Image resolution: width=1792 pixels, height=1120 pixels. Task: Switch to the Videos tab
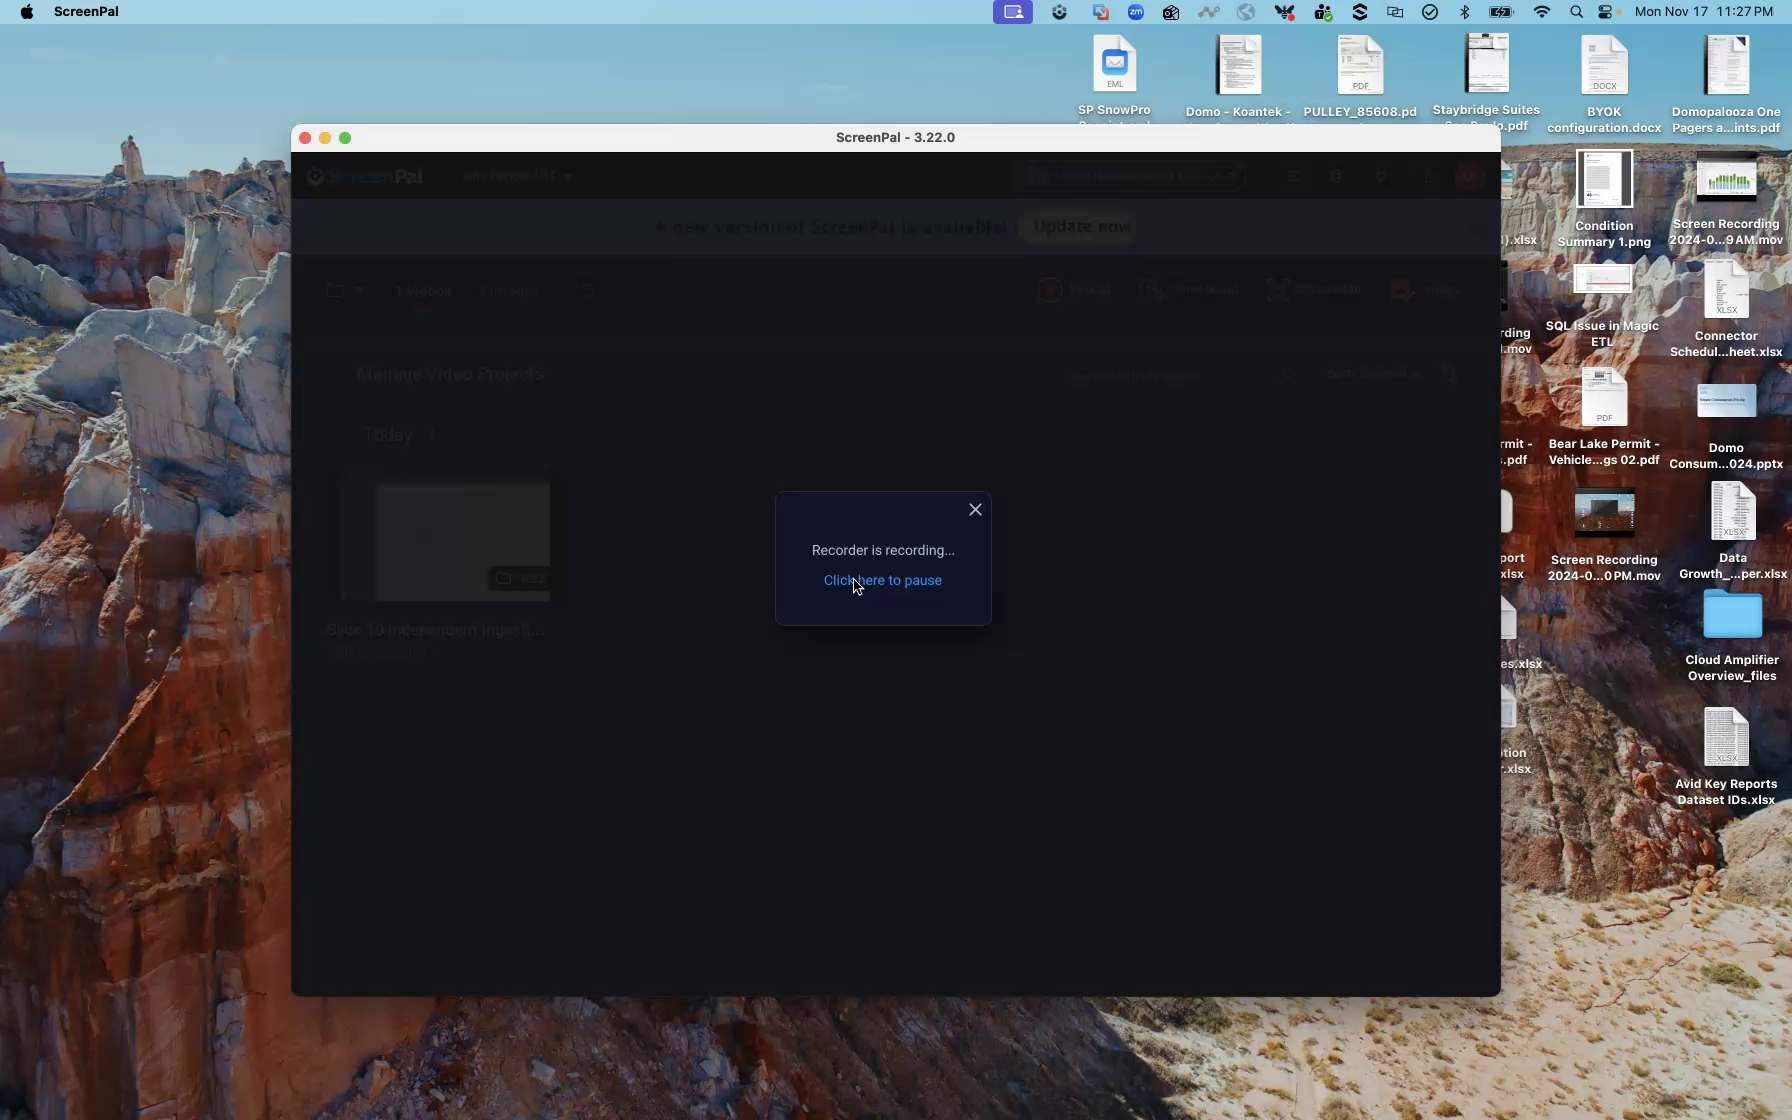[x=423, y=291]
